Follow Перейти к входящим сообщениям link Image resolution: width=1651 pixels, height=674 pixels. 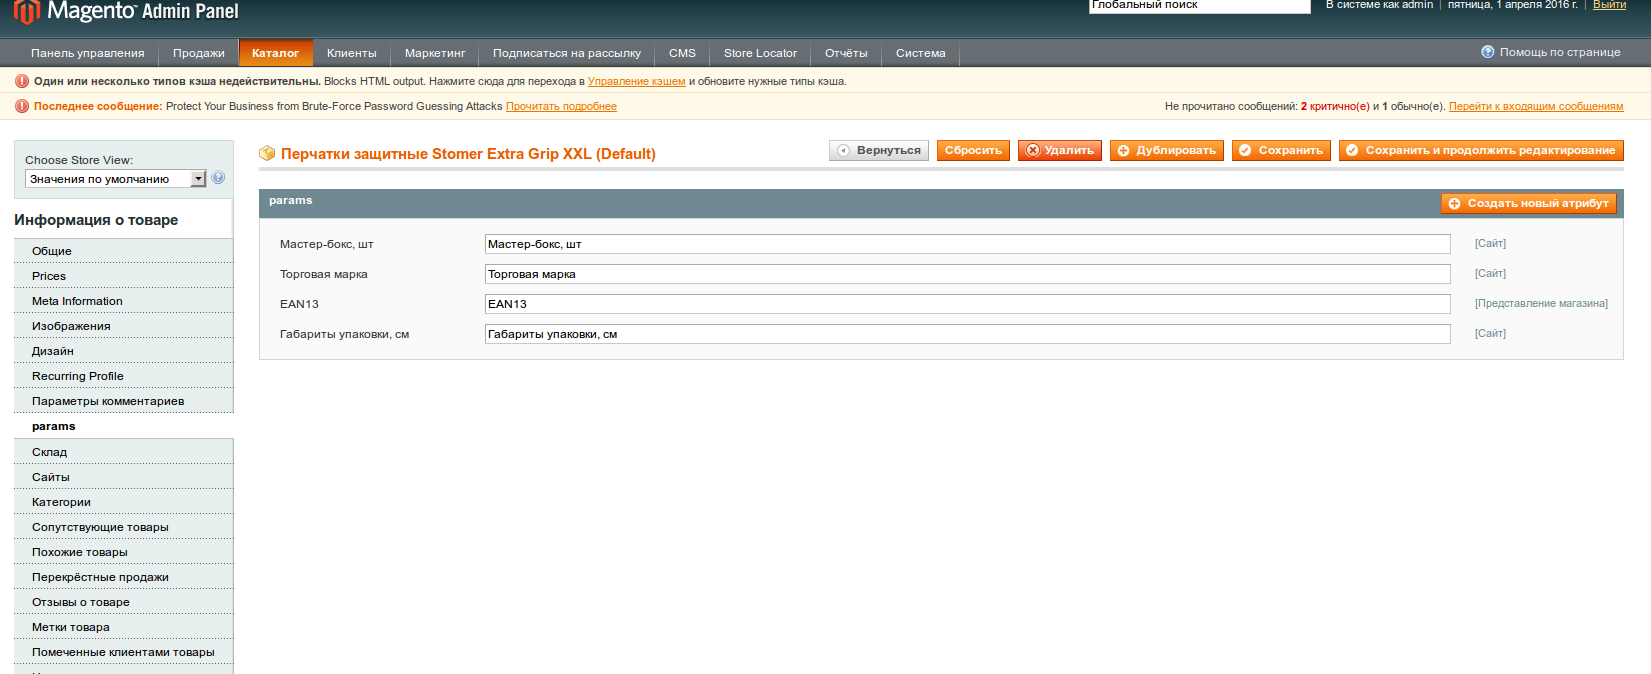click(1536, 106)
